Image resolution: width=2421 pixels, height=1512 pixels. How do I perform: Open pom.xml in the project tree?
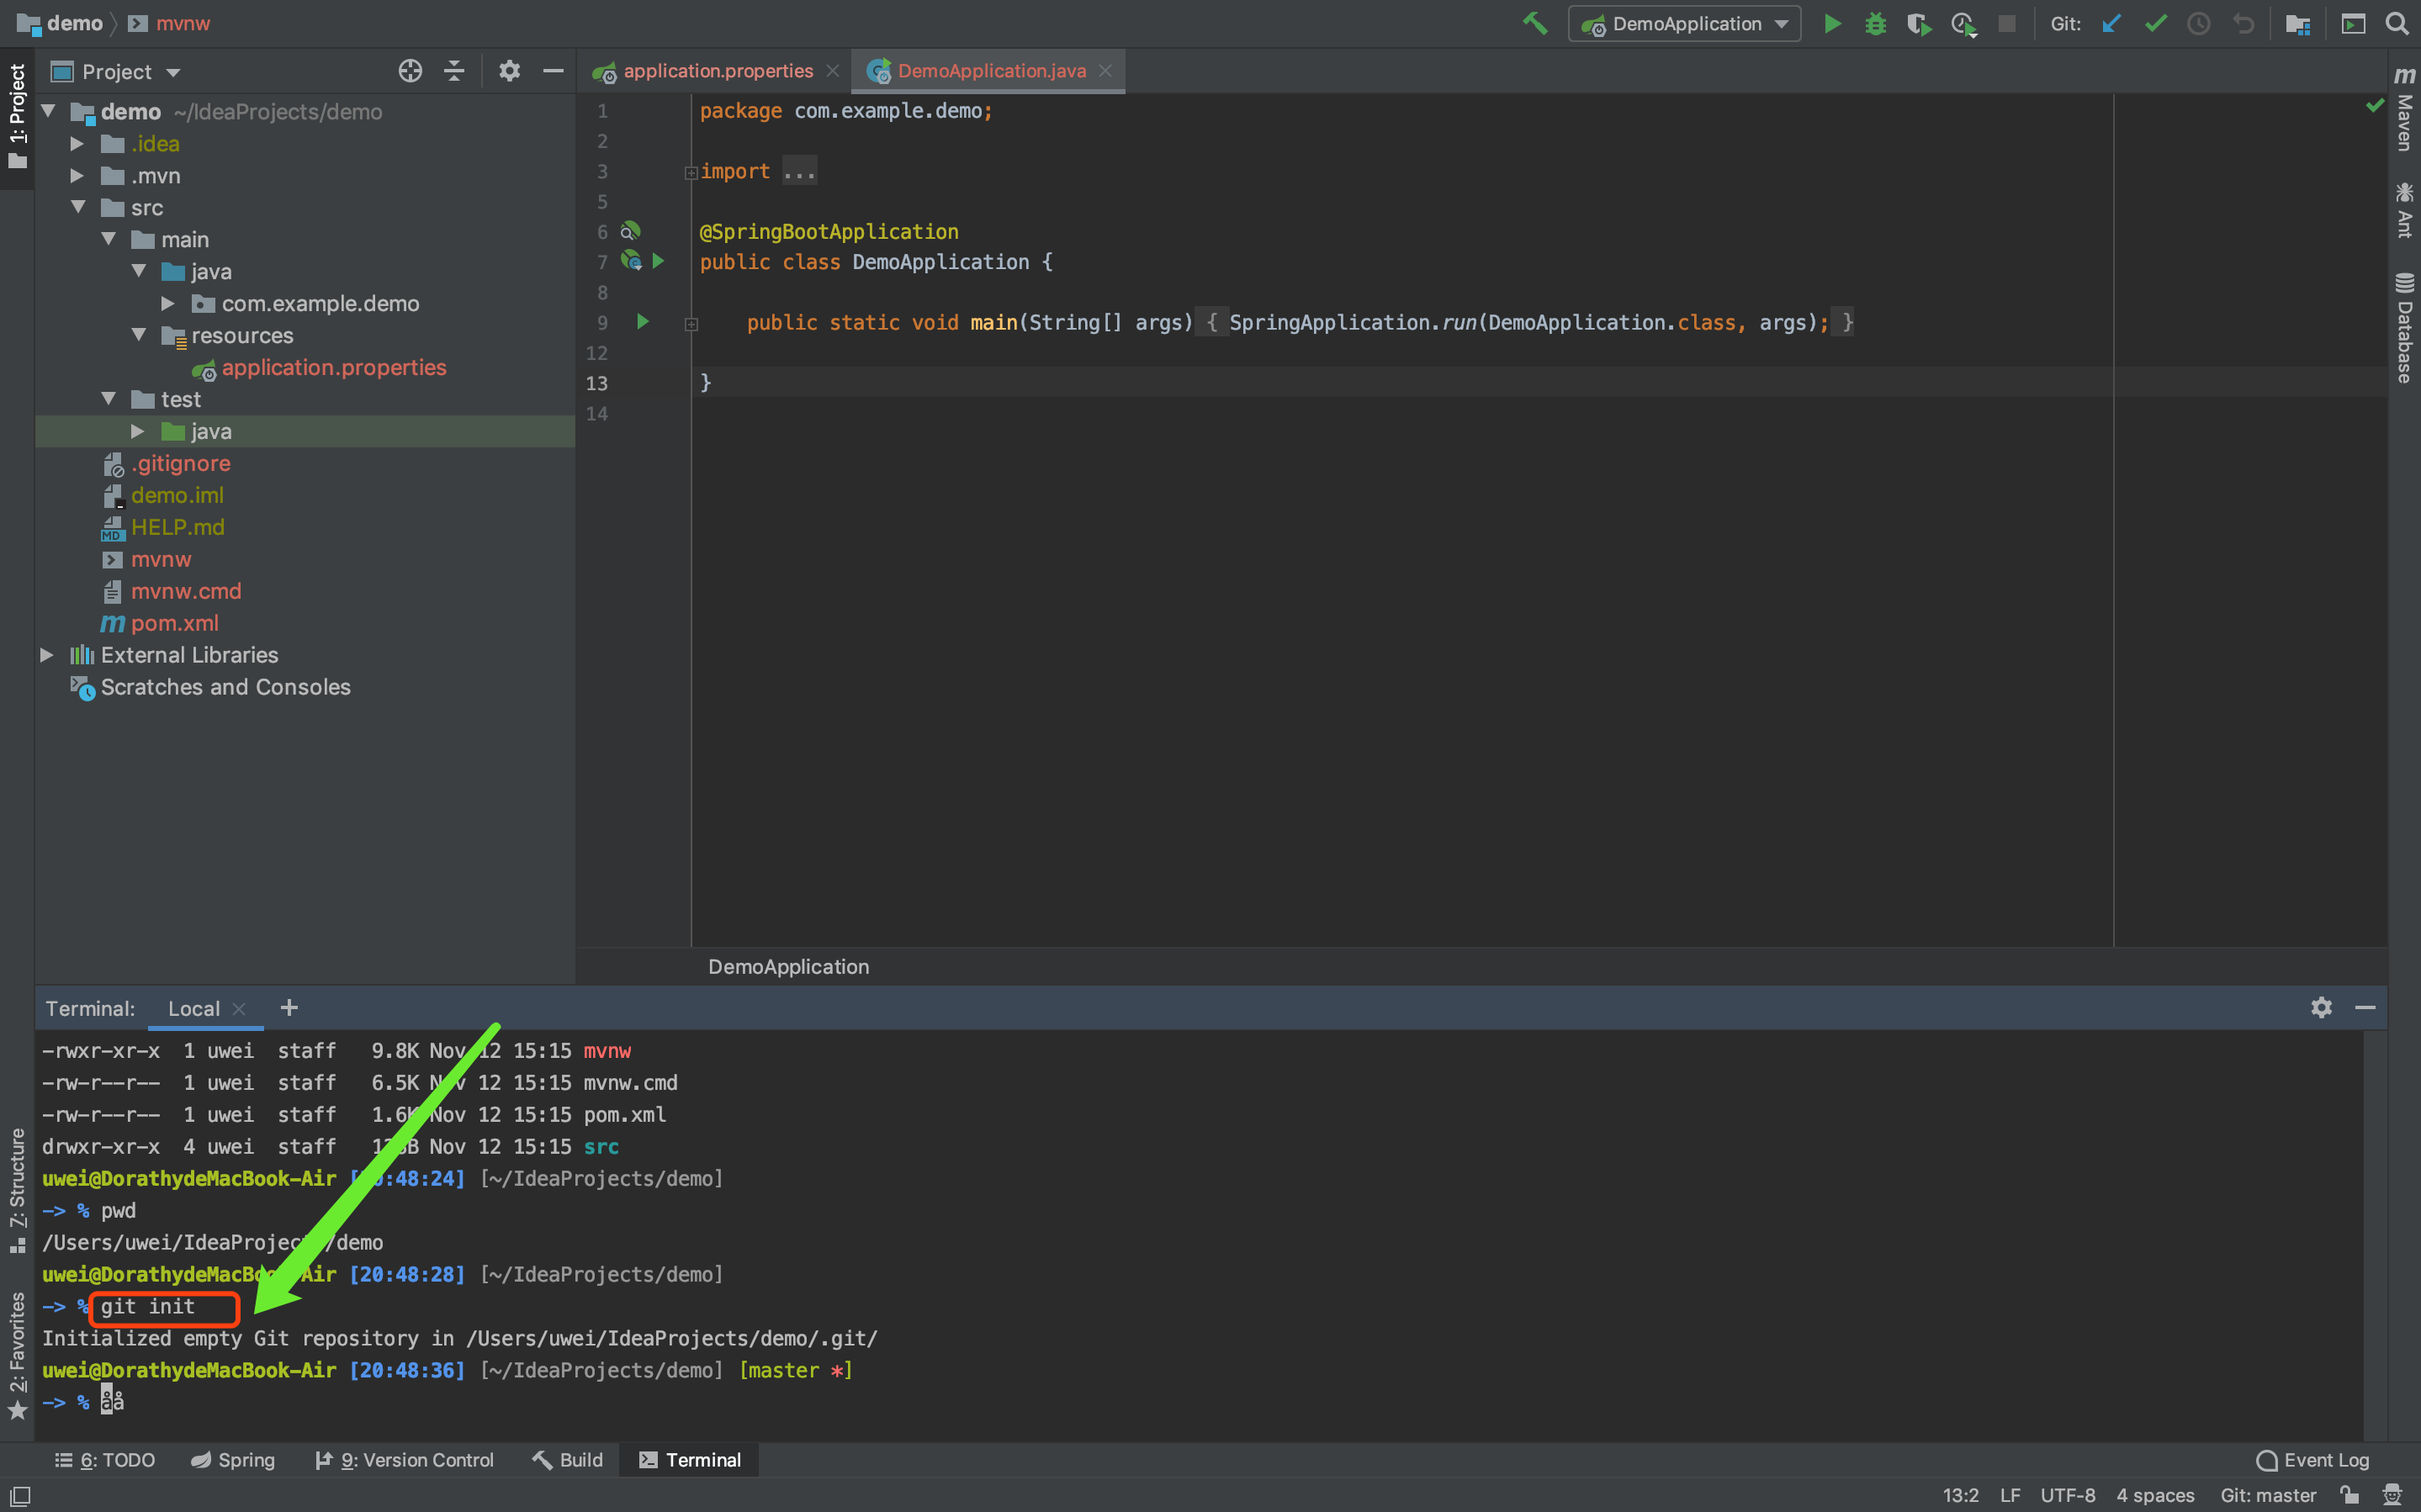[x=174, y=623]
